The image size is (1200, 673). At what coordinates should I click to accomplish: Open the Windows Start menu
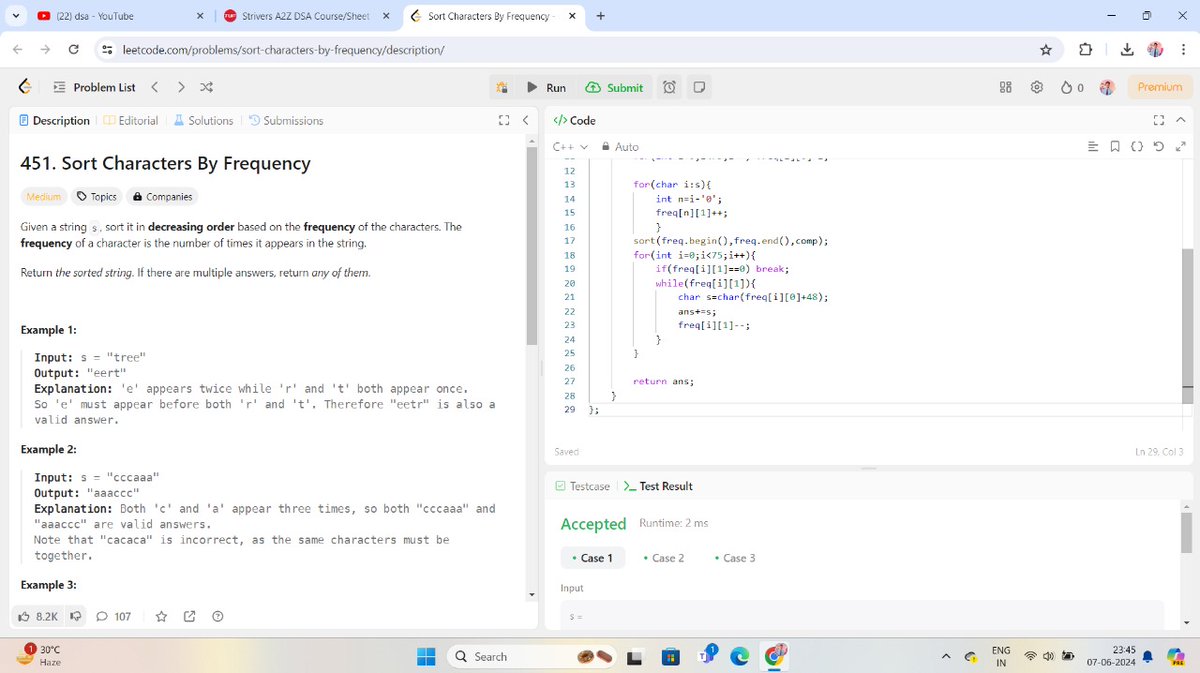point(426,657)
